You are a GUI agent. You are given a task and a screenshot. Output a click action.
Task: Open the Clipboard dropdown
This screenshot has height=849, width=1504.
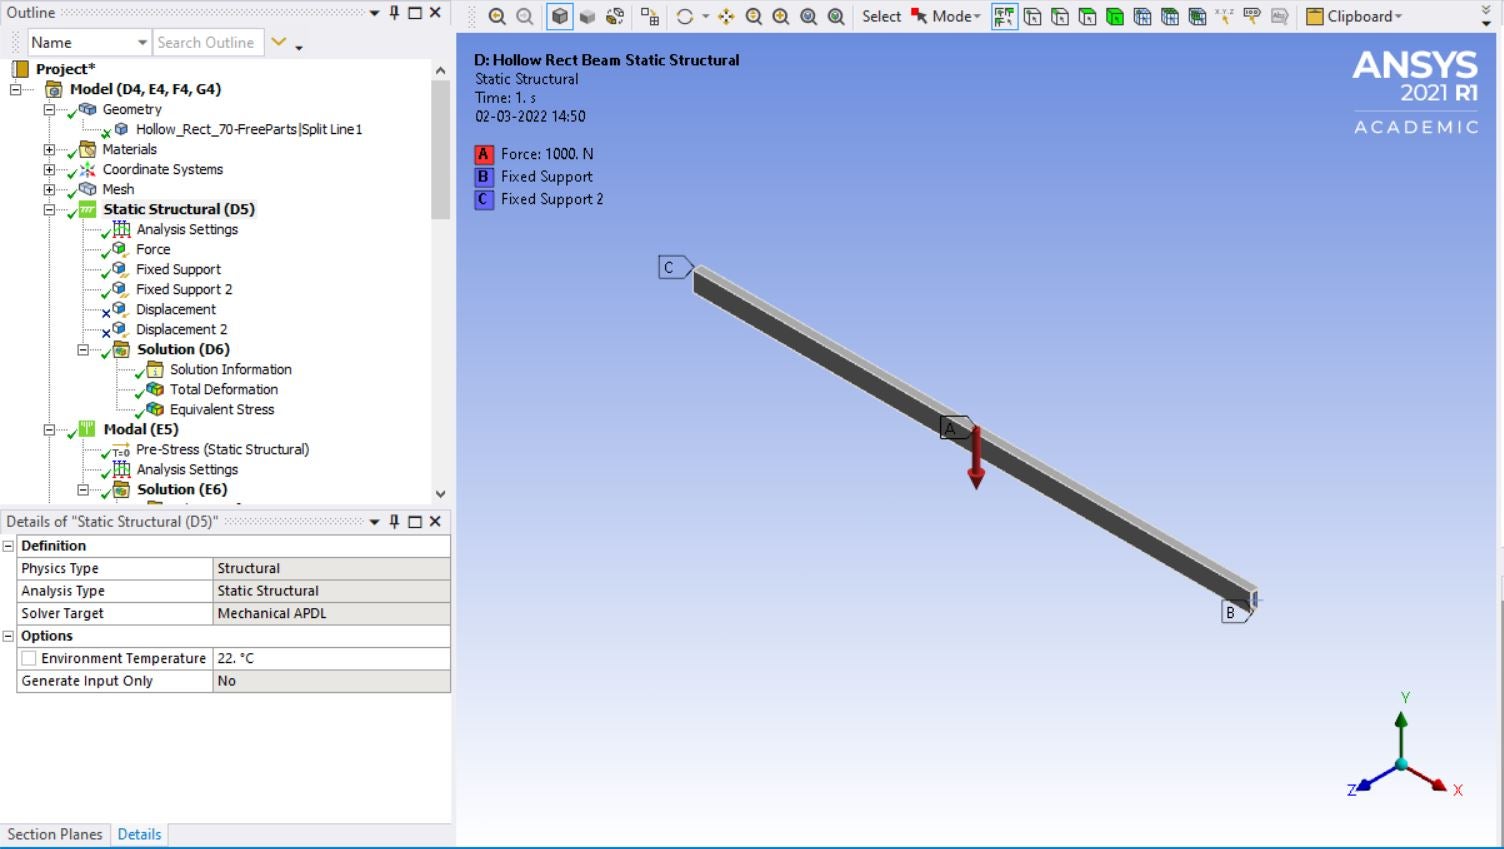pos(1398,17)
